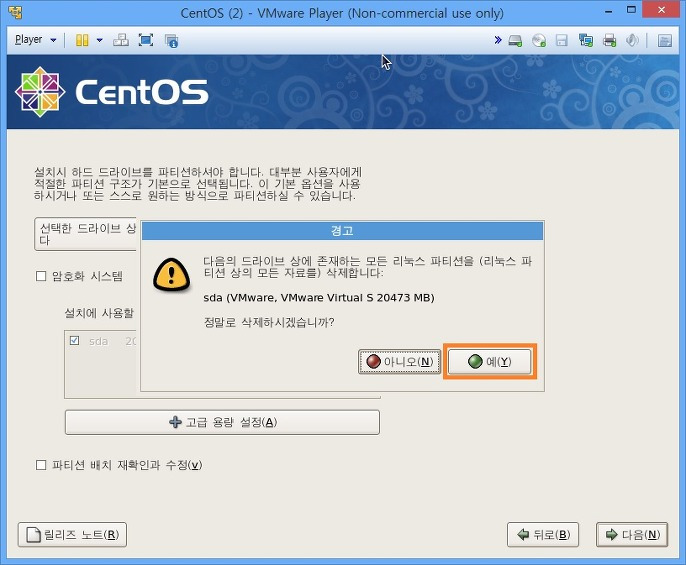Click the message log icon at far right
The image size is (686, 565).
(665, 41)
